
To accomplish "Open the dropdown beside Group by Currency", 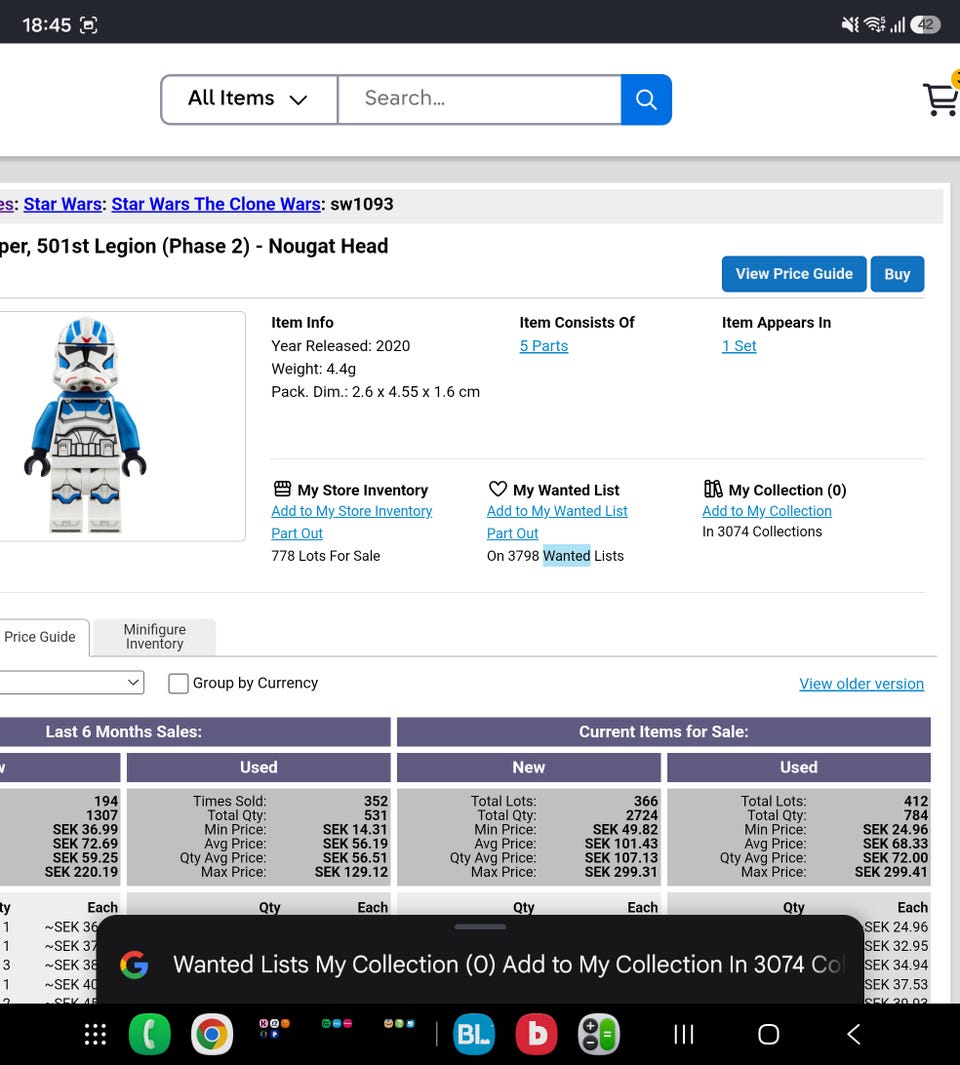I will pyautogui.click(x=71, y=682).
